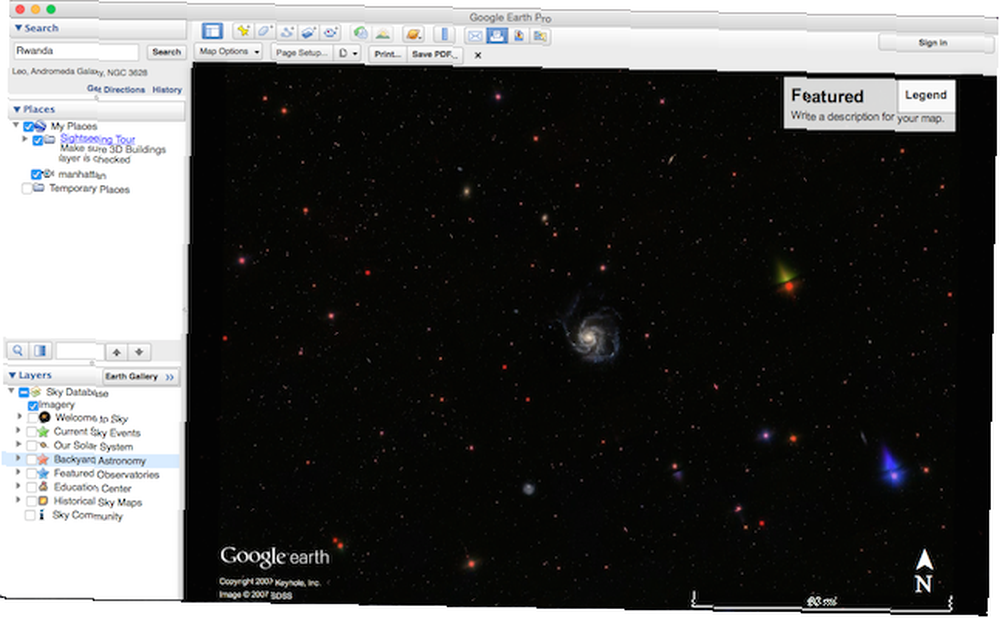Show sunlight across the landscape icon

[382, 33]
